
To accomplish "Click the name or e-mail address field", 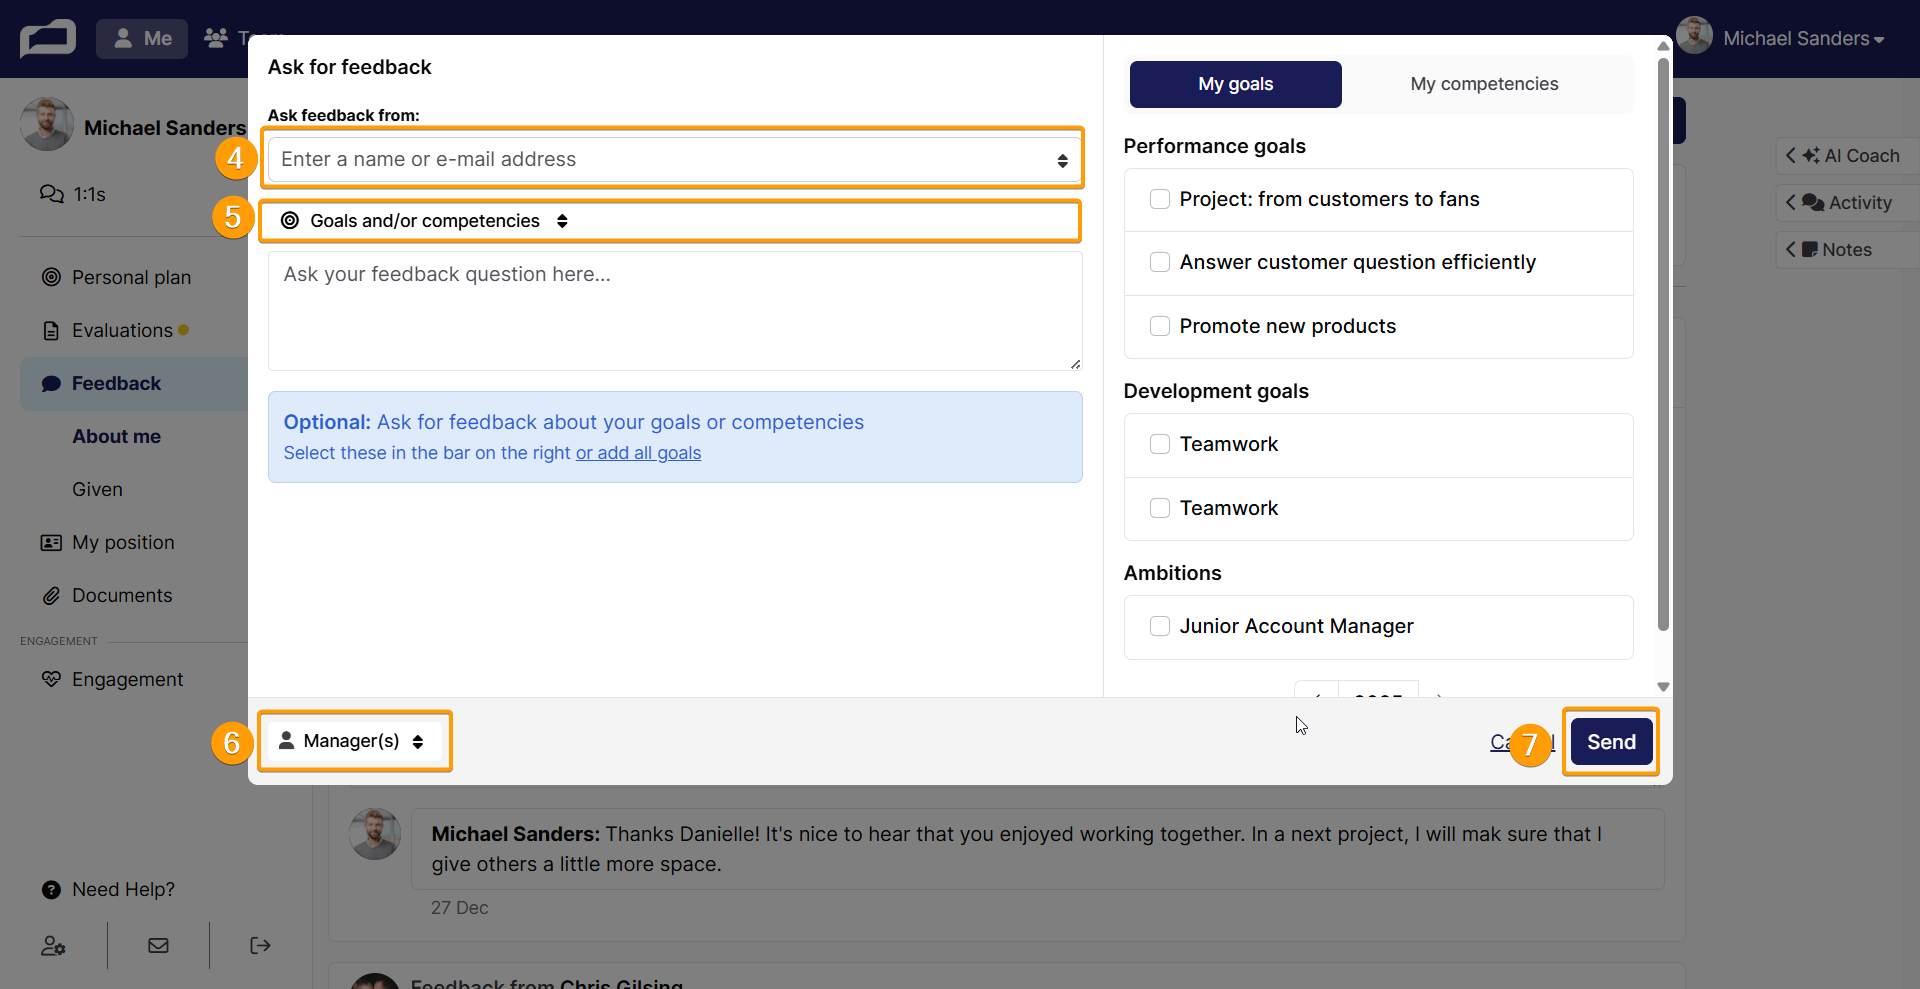I will pos(675,159).
